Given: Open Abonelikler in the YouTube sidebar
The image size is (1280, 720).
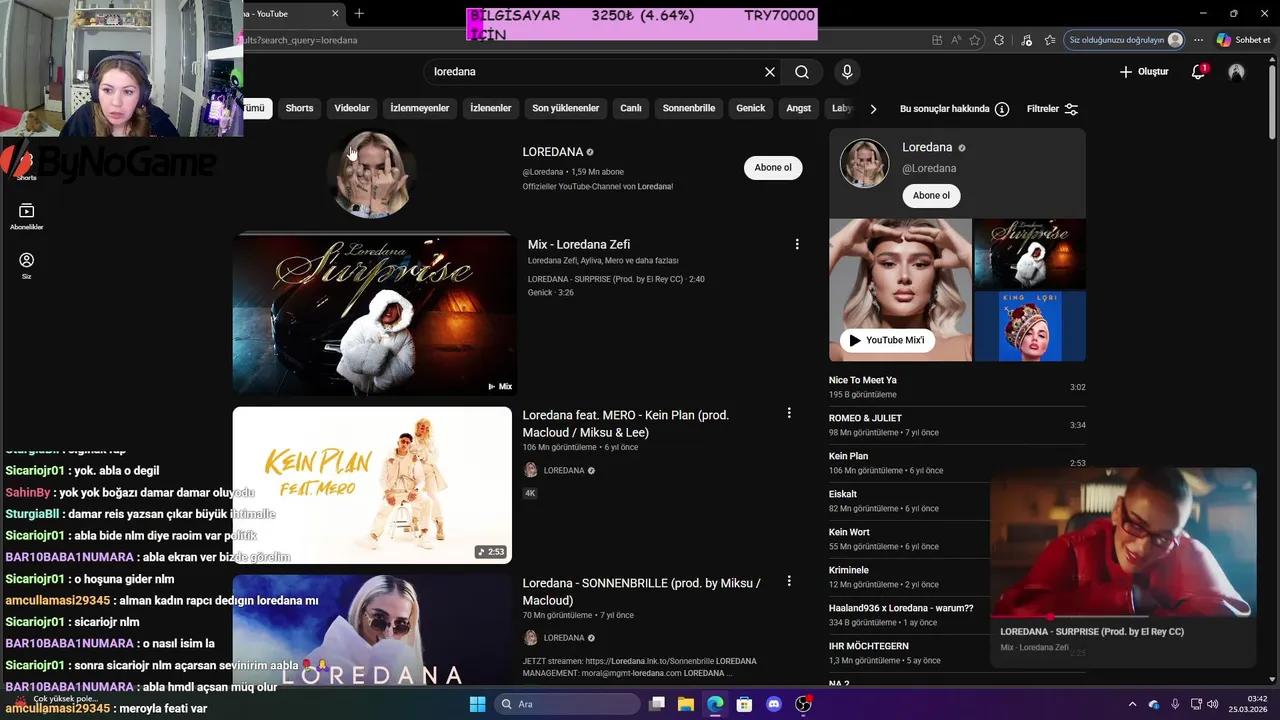Looking at the screenshot, I should 27,216.
